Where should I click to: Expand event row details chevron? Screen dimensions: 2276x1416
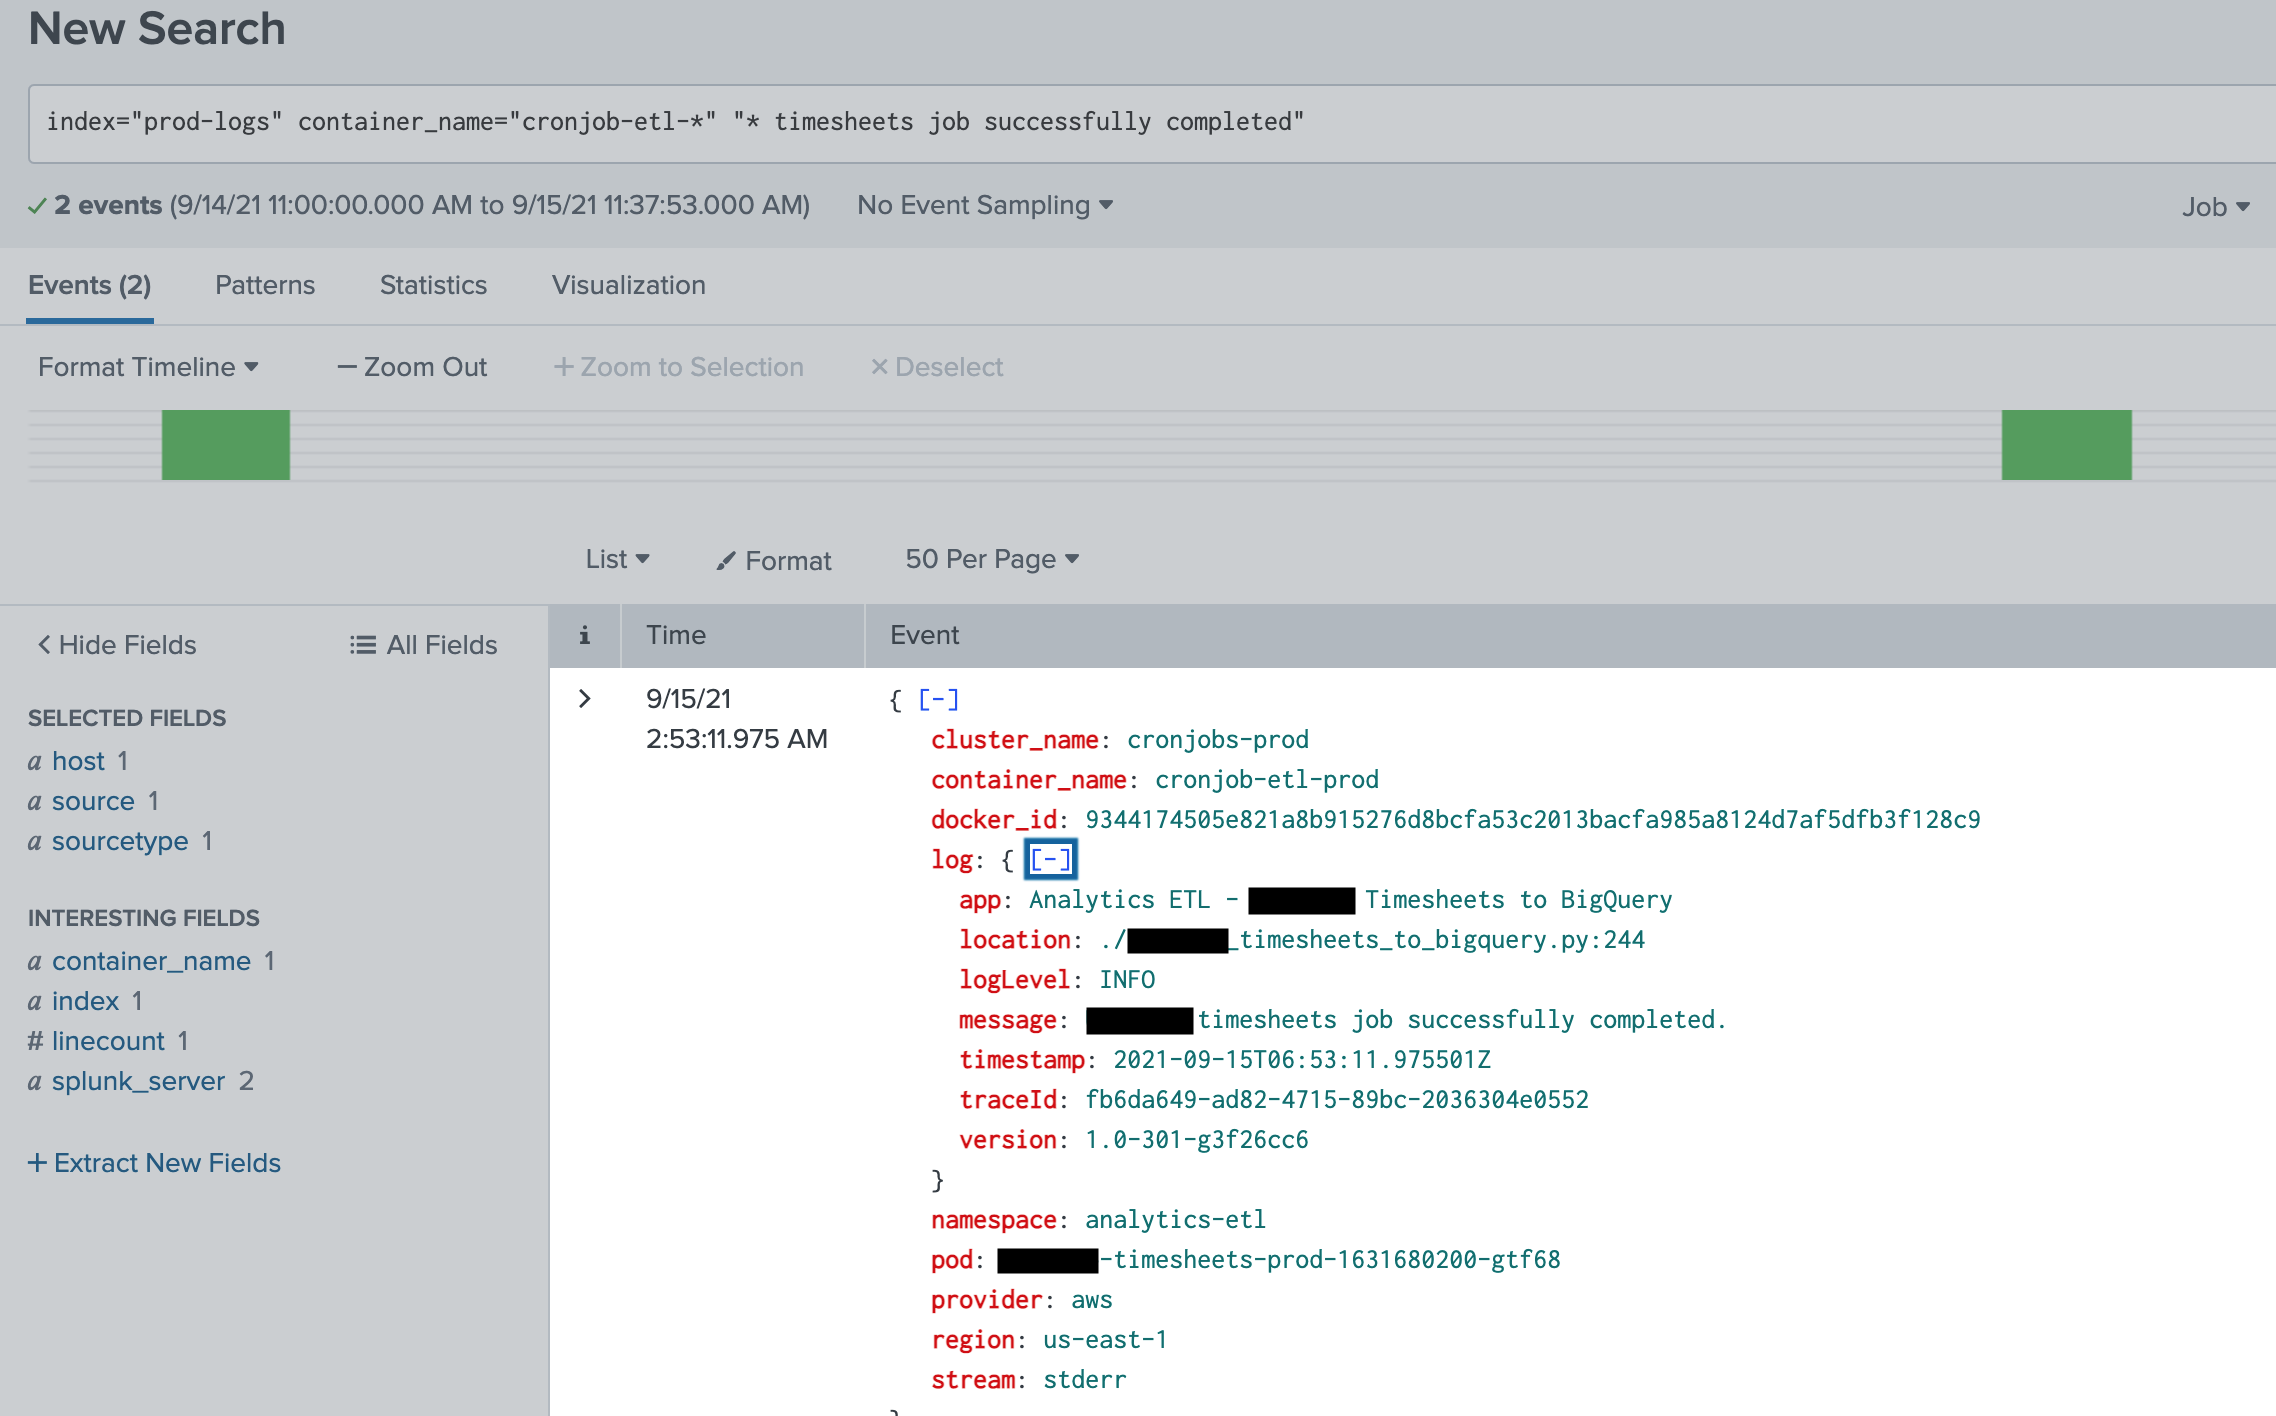click(585, 699)
